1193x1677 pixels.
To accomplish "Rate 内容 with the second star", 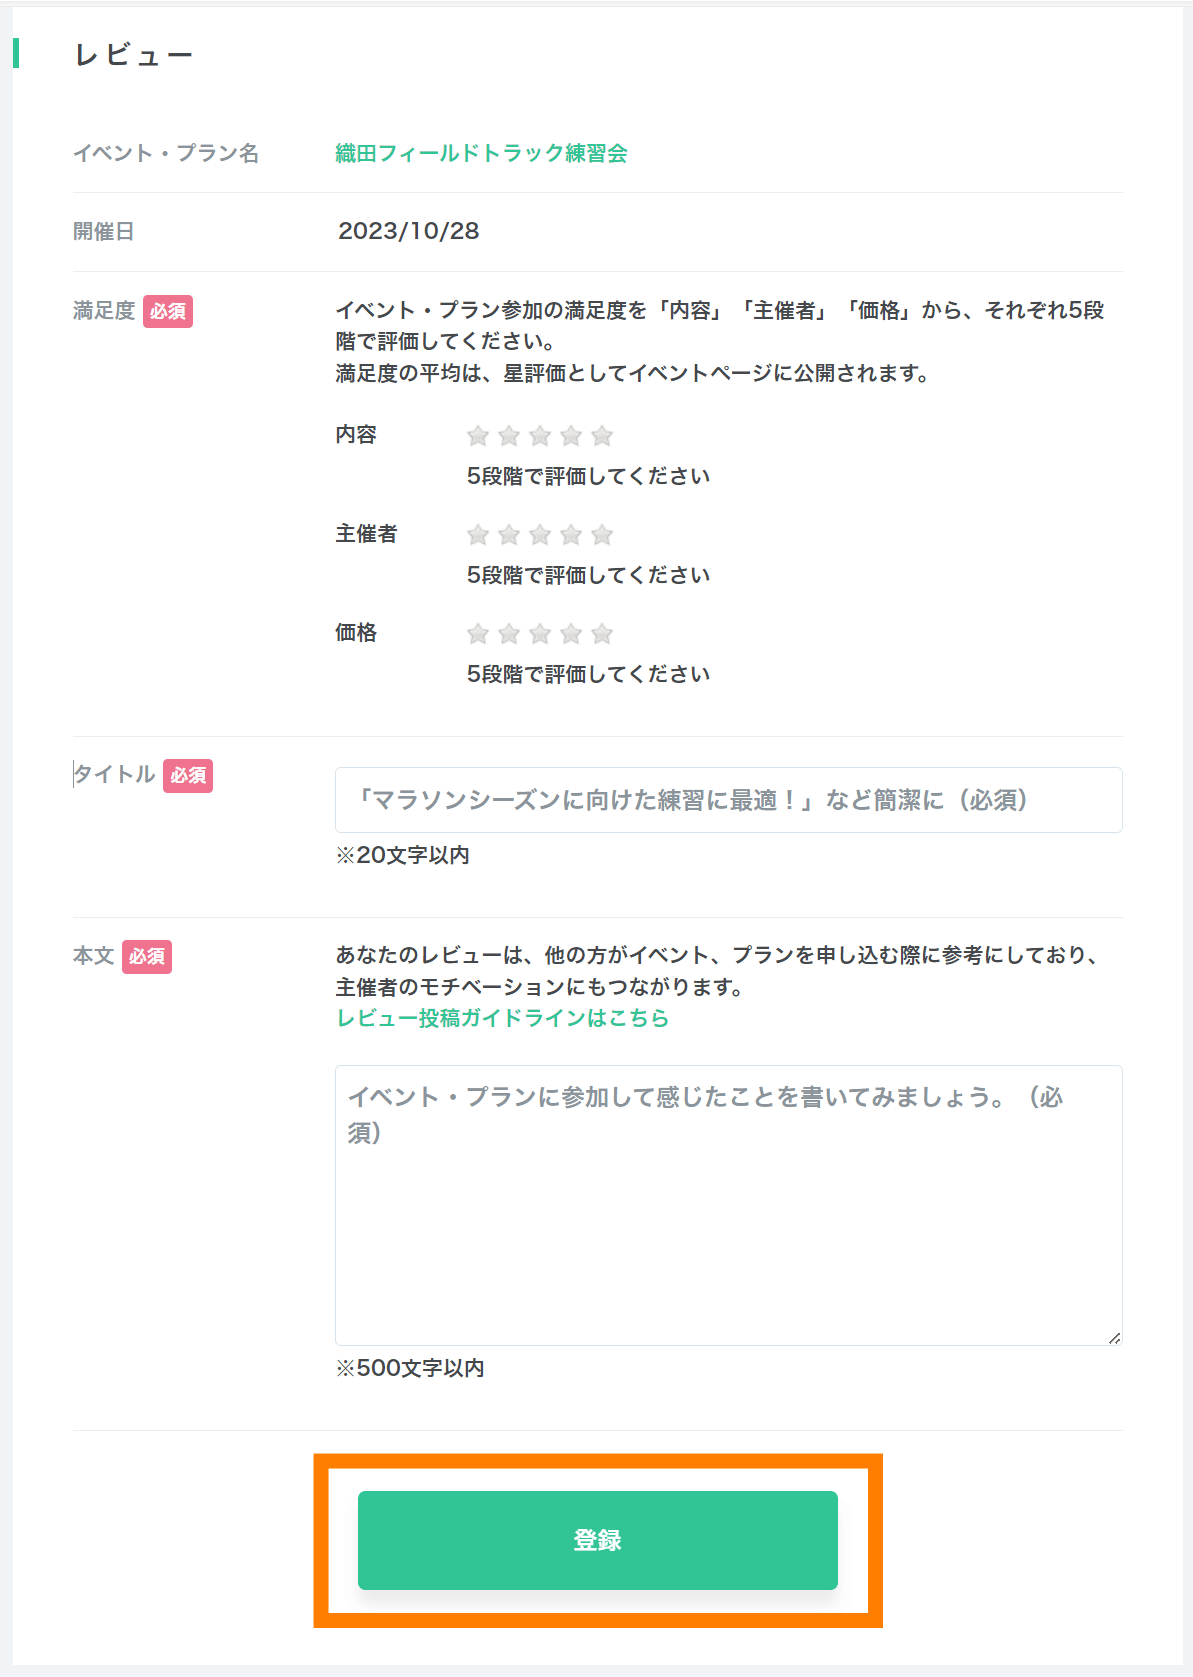I will pos(509,436).
